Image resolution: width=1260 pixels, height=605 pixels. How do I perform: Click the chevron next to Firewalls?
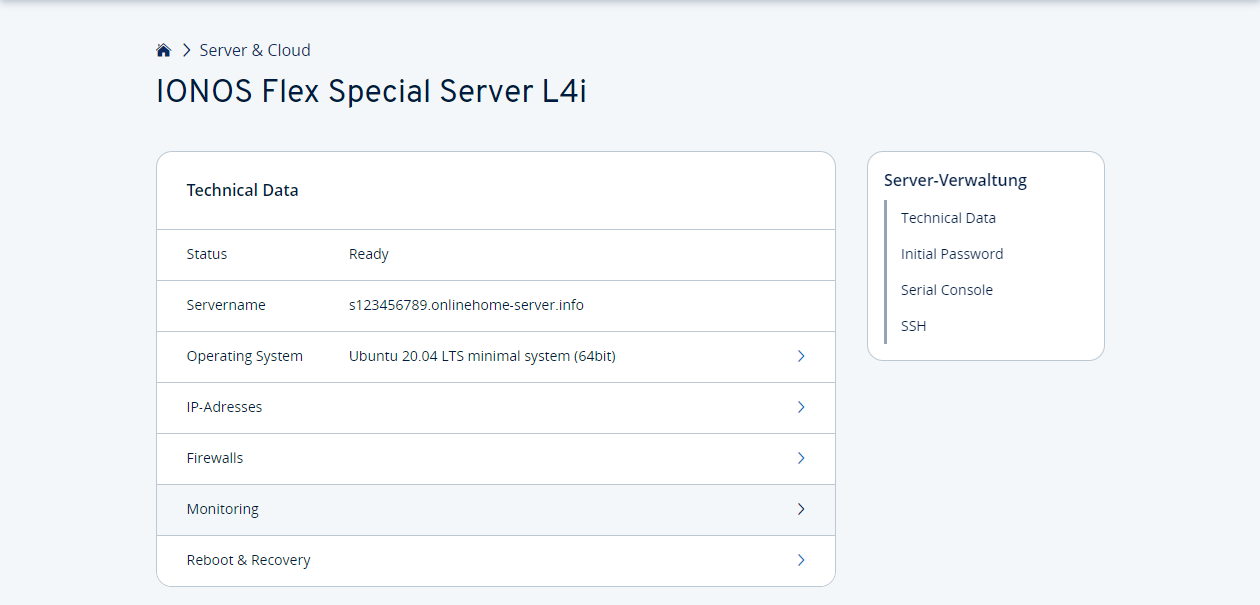[801, 458]
